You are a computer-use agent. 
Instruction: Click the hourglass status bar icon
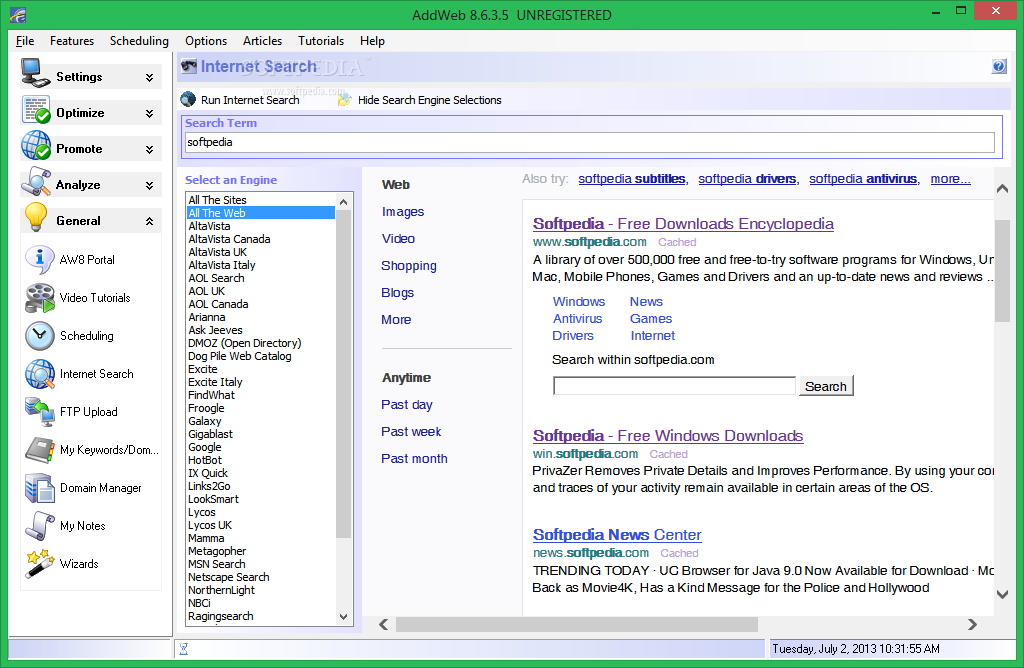tap(184, 648)
